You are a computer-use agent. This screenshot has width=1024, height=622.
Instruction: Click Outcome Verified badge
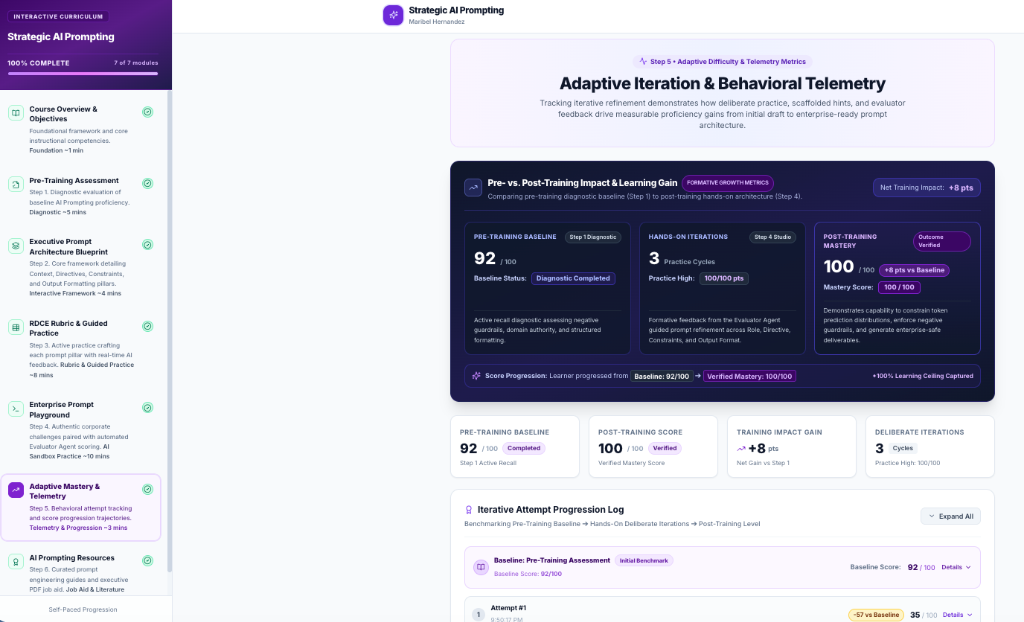point(942,241)
